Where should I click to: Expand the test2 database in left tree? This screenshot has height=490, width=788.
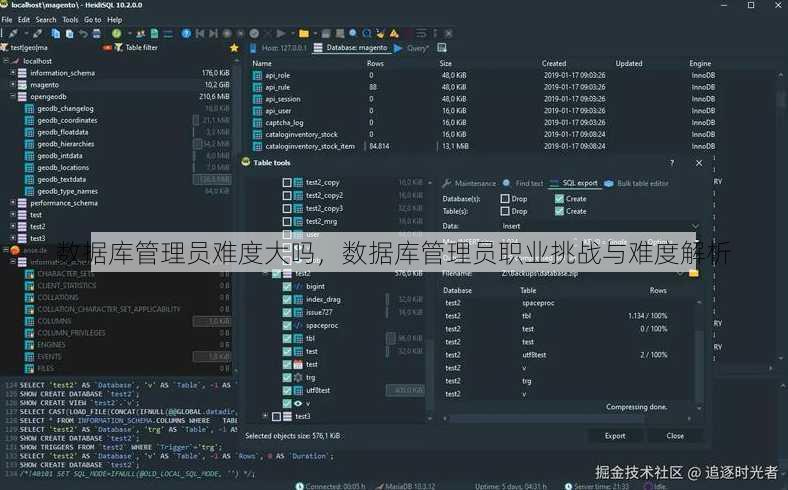[x=13, y=227]
